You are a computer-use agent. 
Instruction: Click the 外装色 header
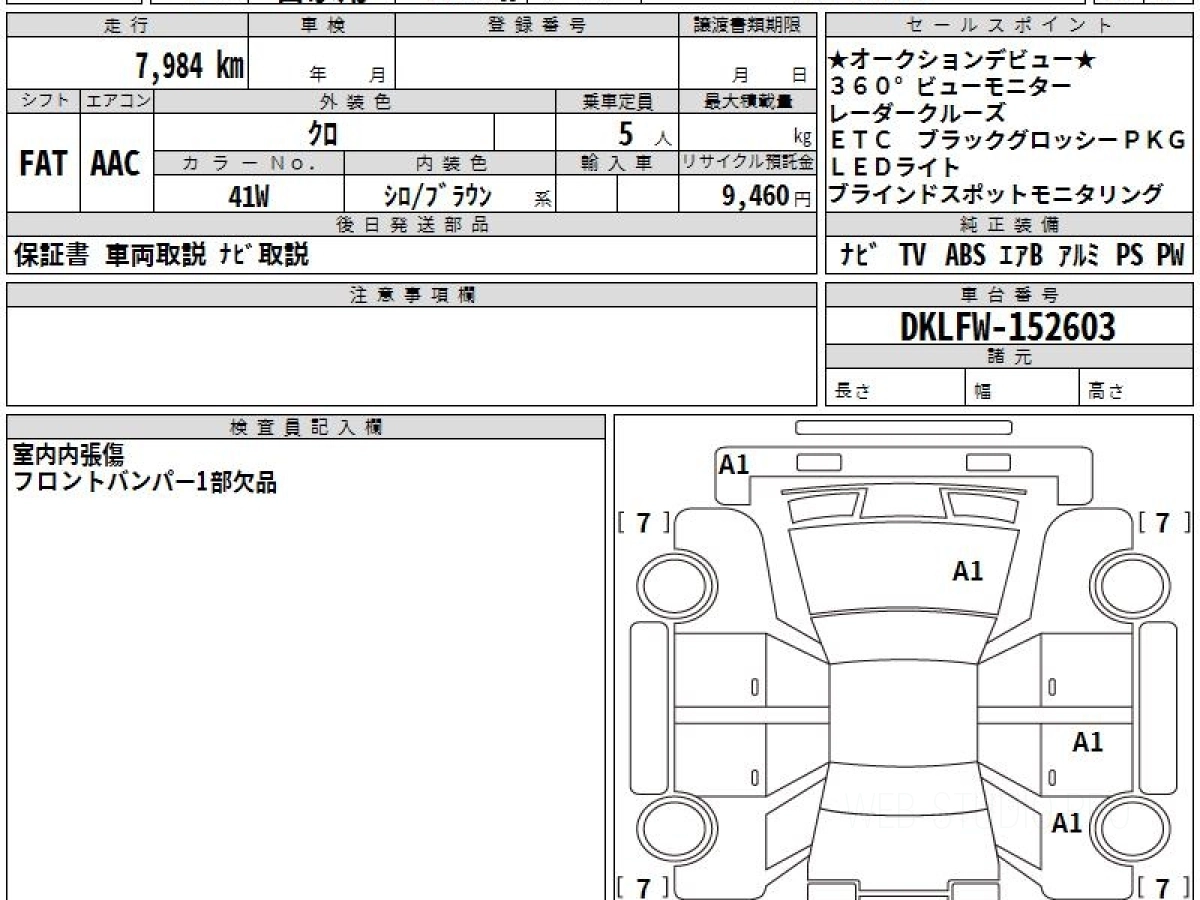(x=355, y=101)
